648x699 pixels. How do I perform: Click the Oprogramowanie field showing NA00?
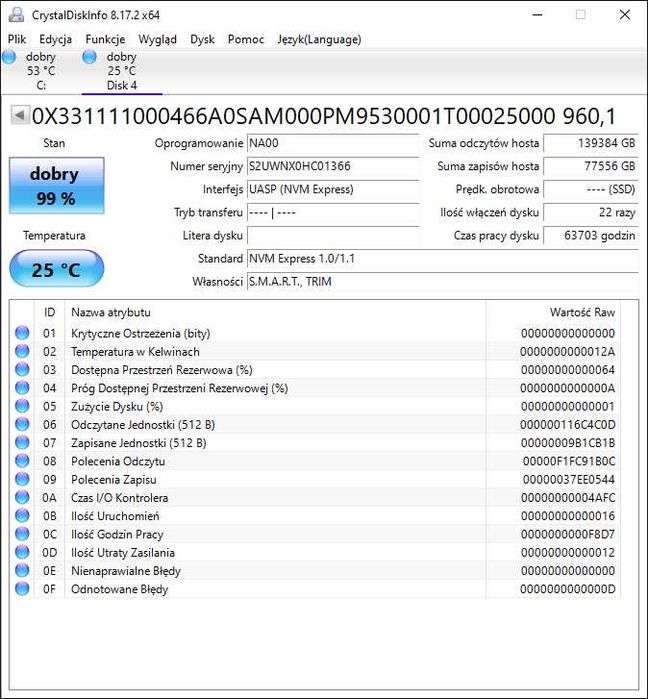click(333, 143)
